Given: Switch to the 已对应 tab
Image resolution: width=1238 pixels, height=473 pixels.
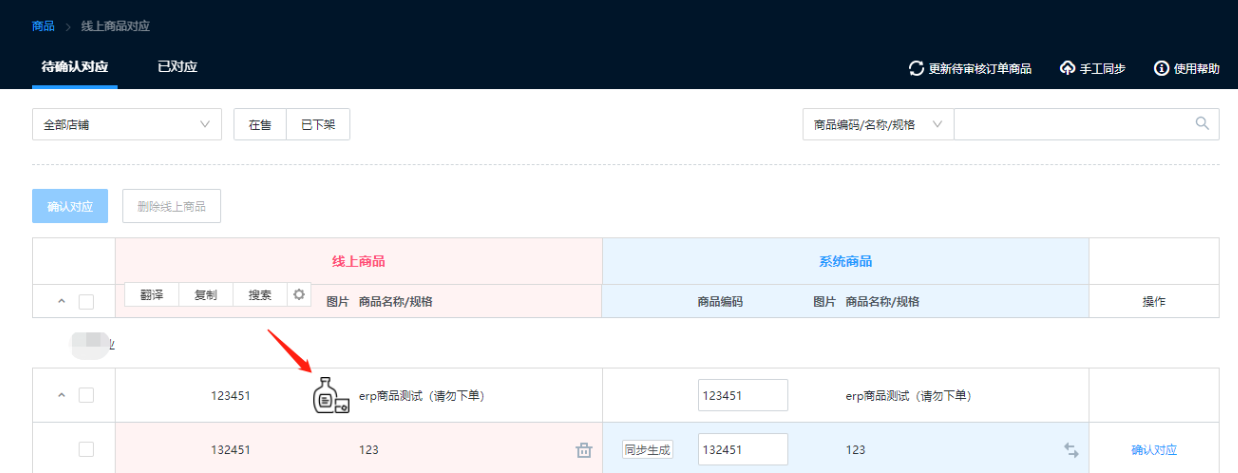Looking at the screenshot, I should pyautogui.click(x=177, y=67).
